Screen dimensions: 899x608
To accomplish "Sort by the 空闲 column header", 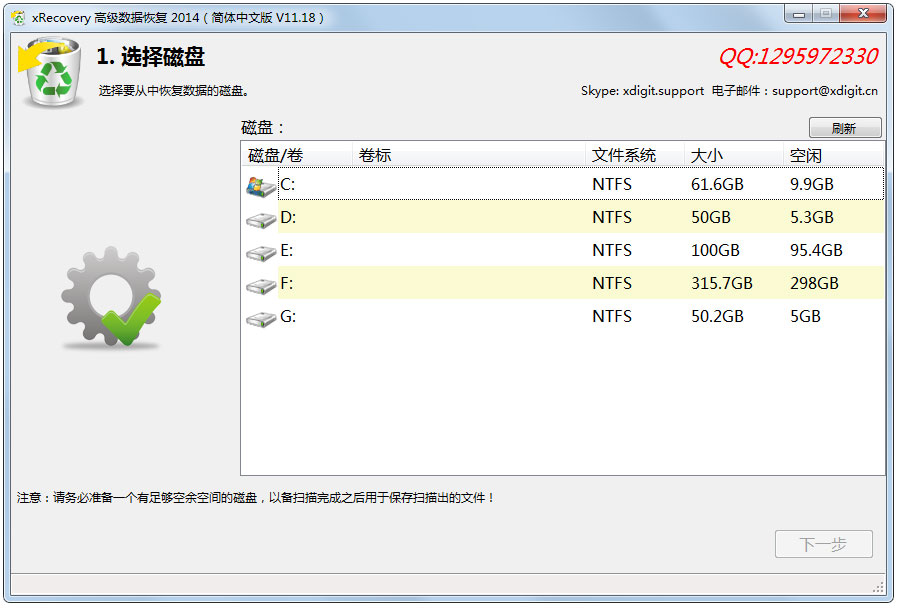I will point(834,155).
